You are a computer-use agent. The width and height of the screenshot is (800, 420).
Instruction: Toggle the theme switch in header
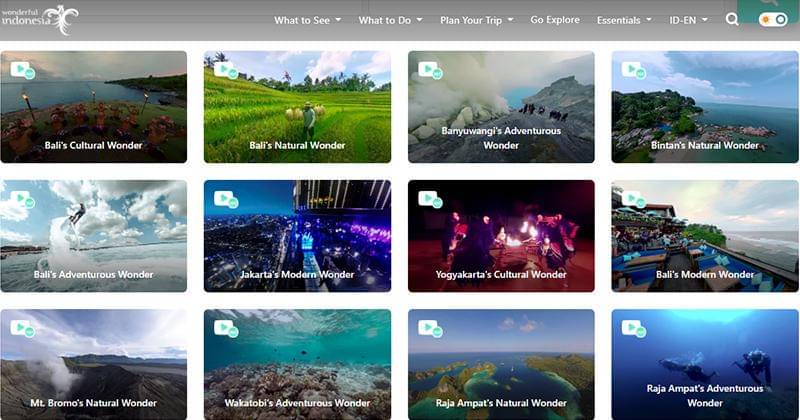[x=772, y=20]
